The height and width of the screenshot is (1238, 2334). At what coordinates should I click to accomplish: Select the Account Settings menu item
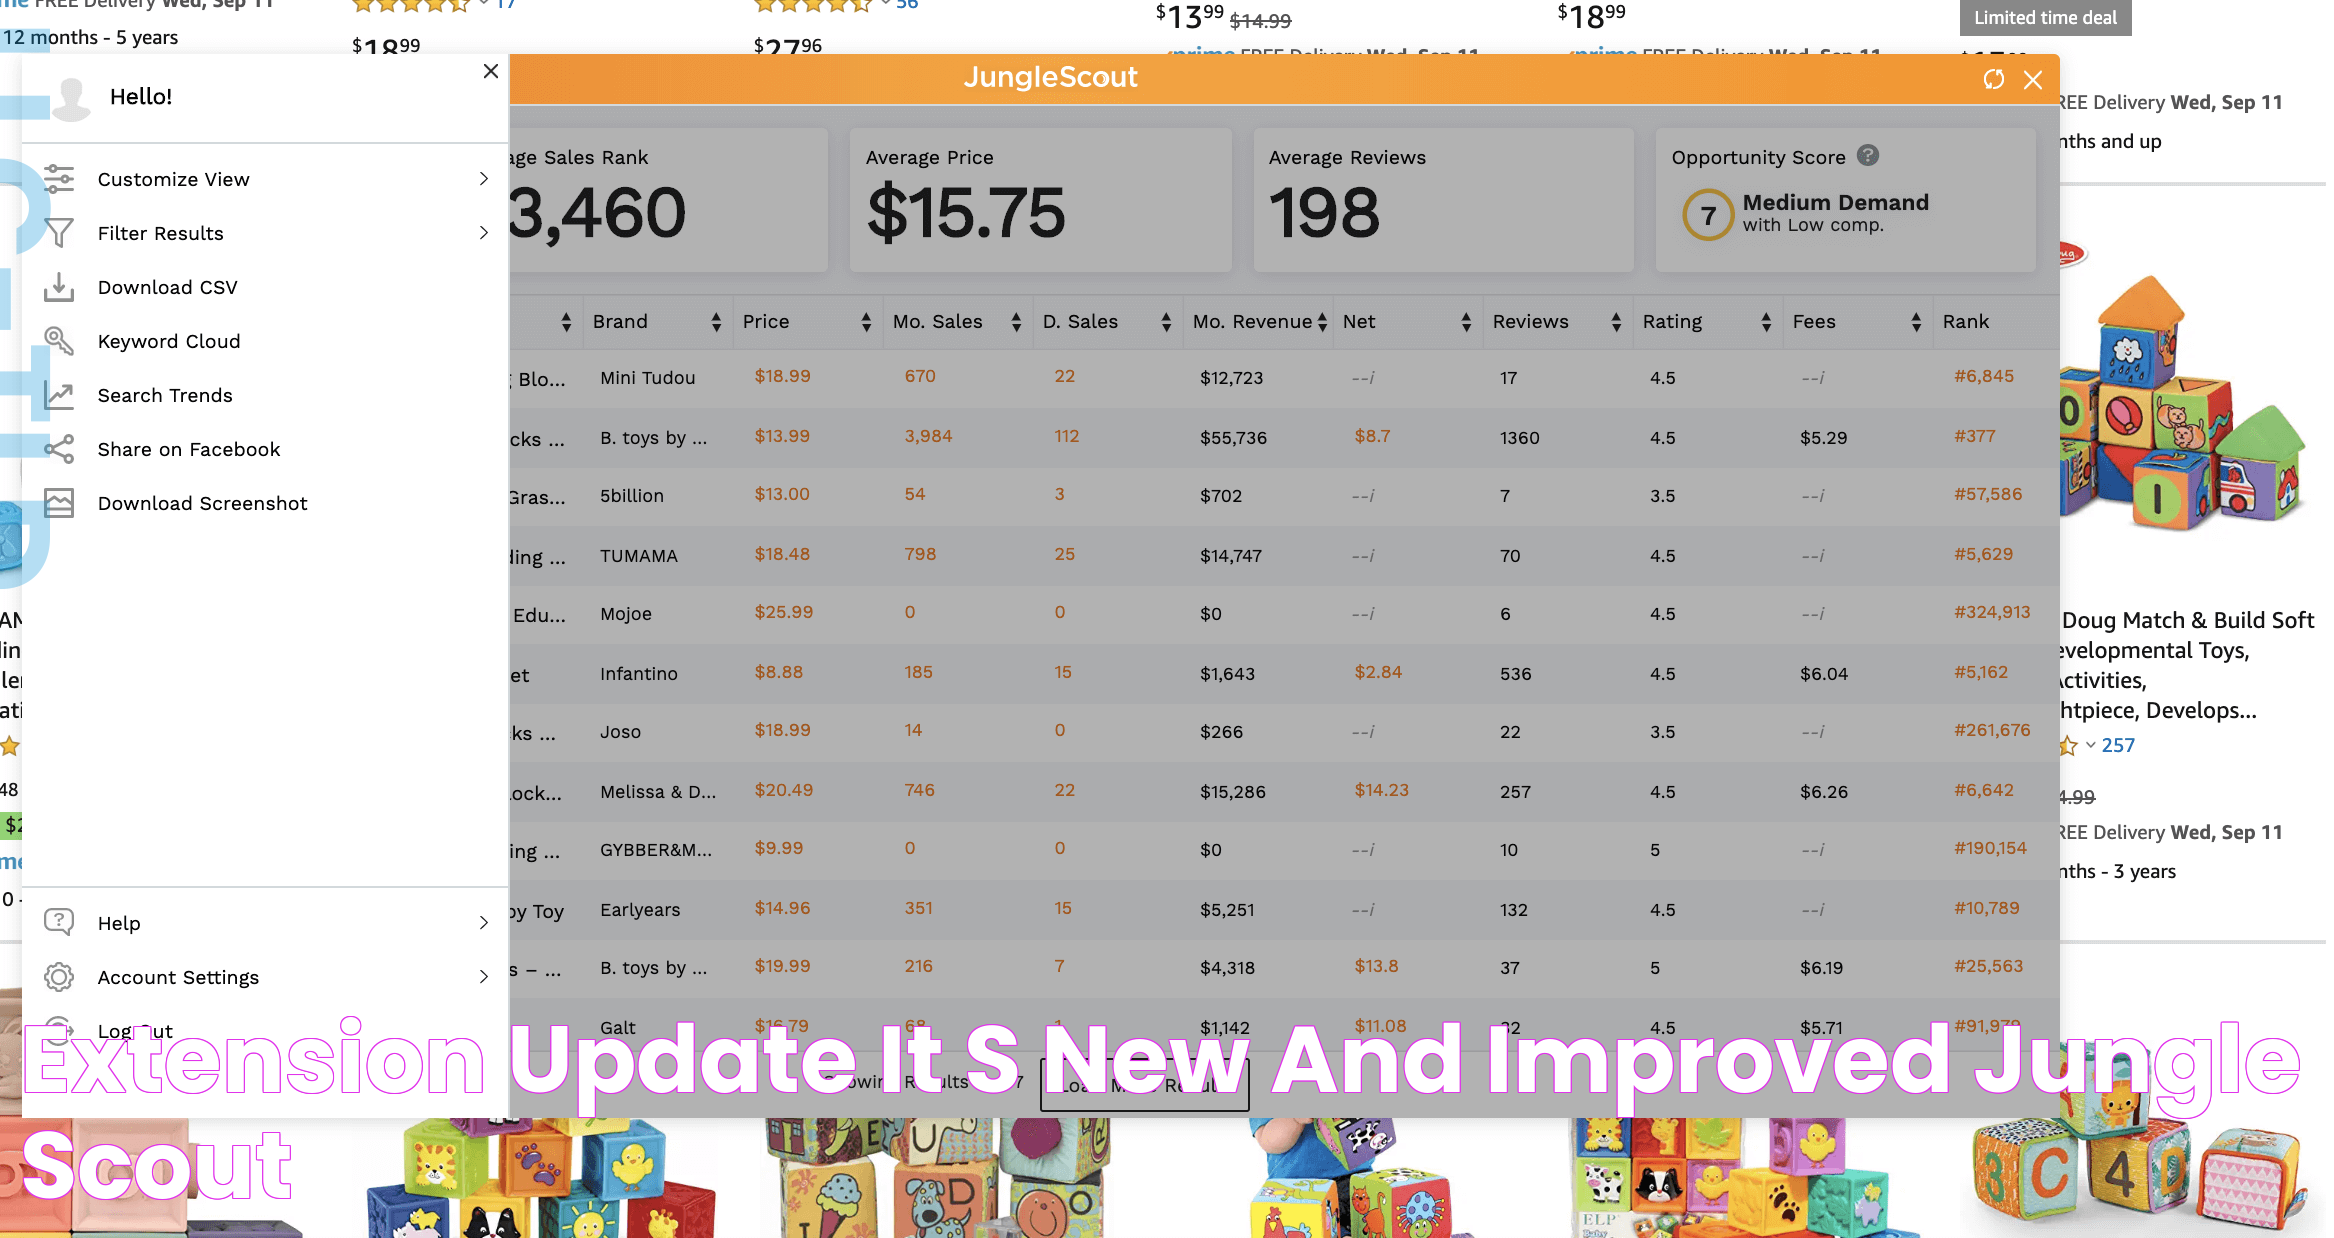tap(179, 977)
